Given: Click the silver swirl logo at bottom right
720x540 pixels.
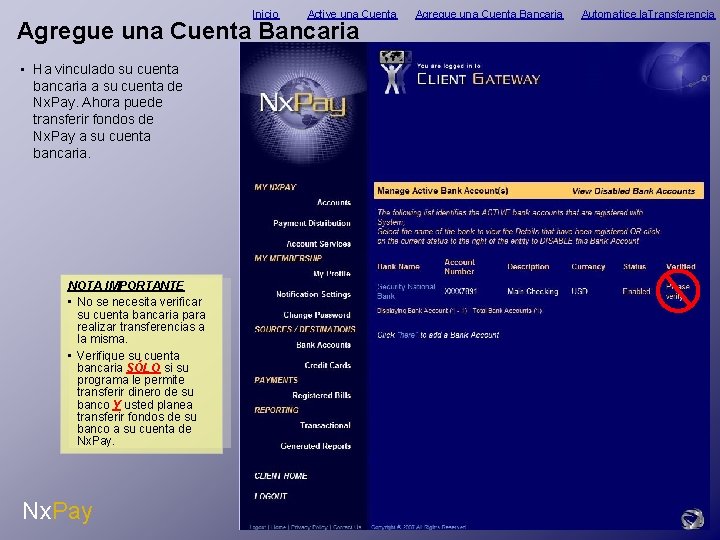Looking at the screenshot, I should pyautogui.click(x=692, y=519).
